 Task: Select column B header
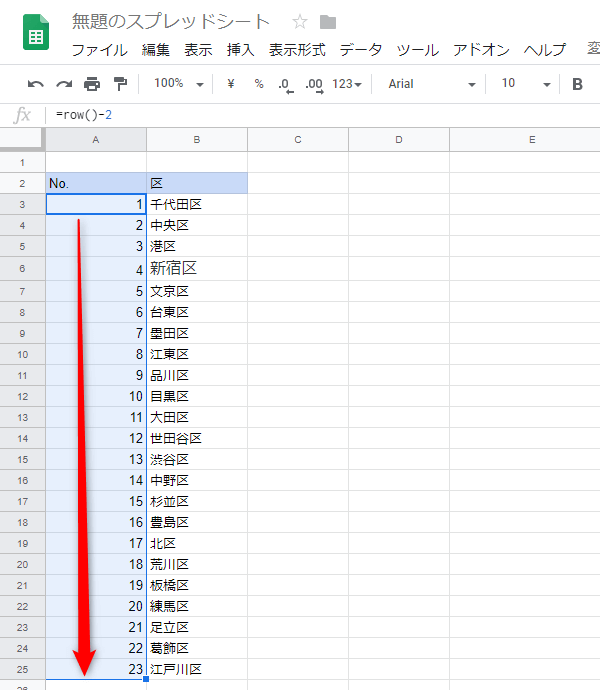(x=197, y=140)
